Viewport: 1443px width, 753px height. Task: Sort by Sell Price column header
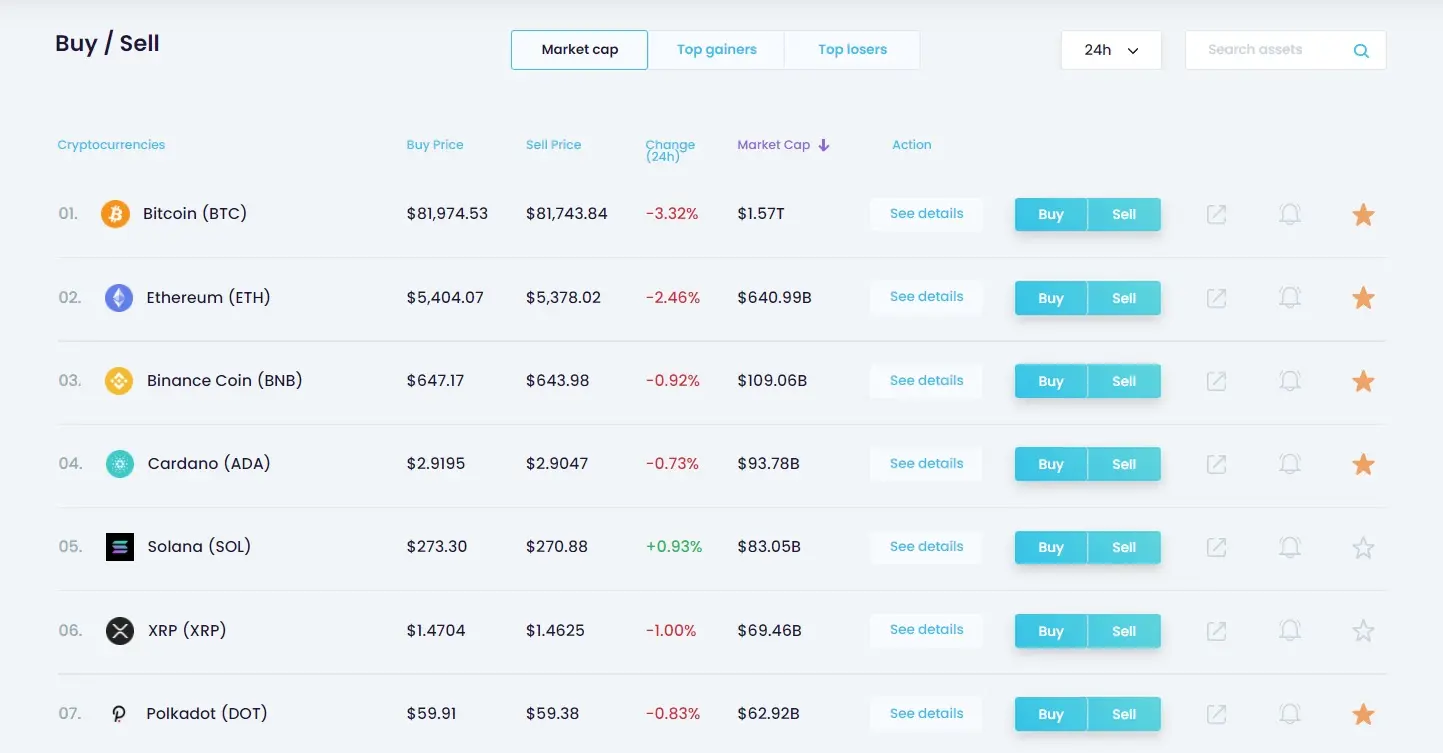[553, 145]
